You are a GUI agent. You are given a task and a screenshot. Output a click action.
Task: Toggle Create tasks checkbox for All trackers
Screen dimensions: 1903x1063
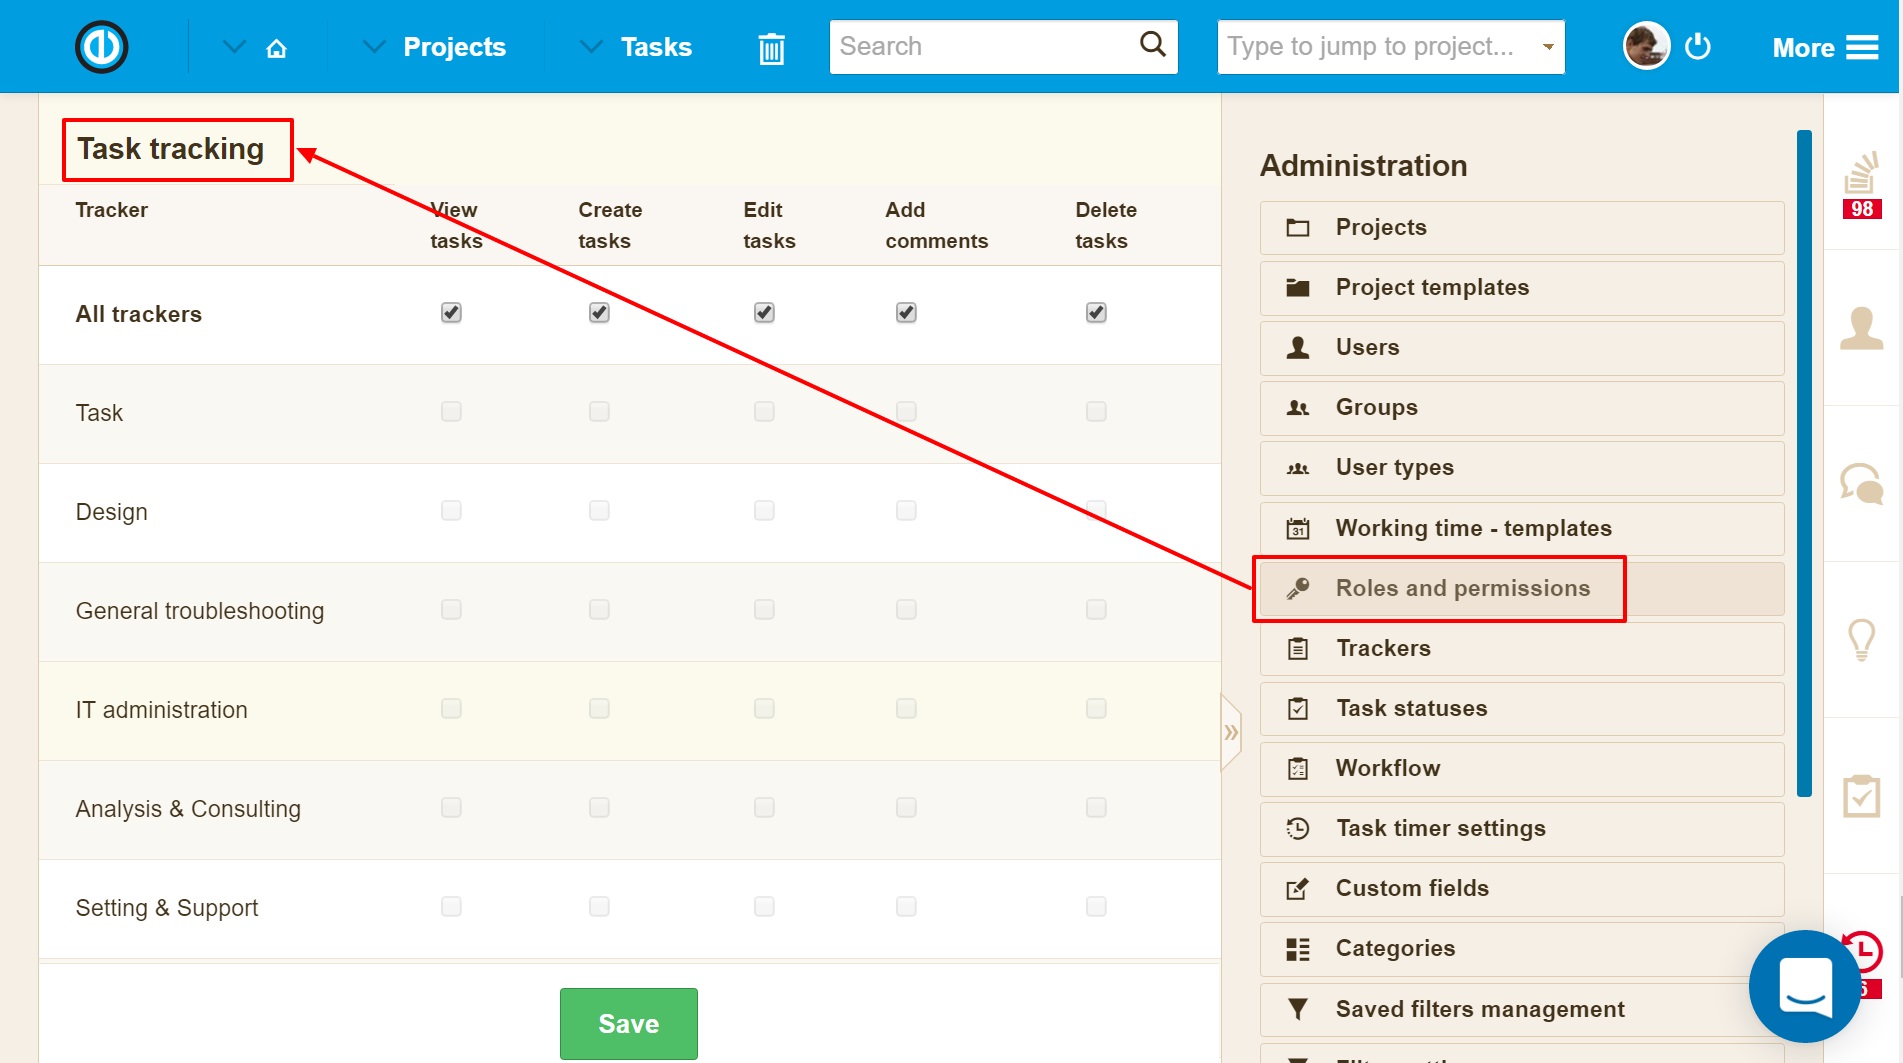(599, 313)
